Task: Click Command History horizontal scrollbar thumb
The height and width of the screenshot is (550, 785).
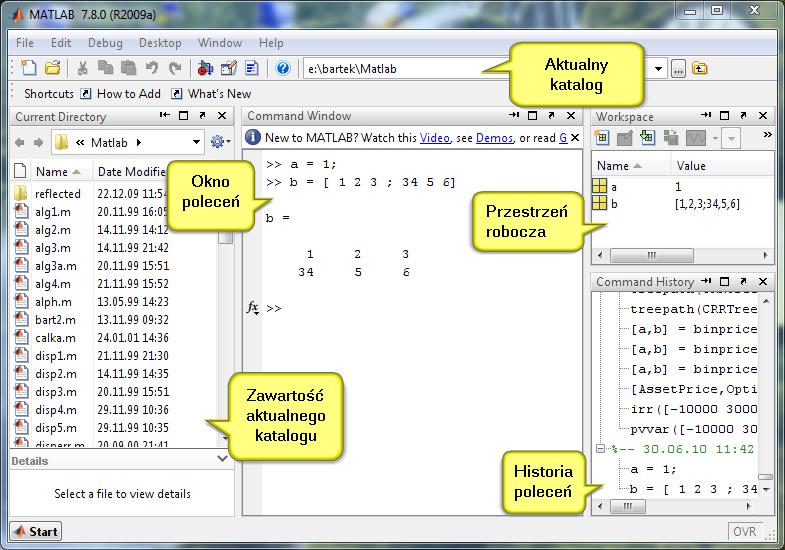Action: click(x=628, y=506)
